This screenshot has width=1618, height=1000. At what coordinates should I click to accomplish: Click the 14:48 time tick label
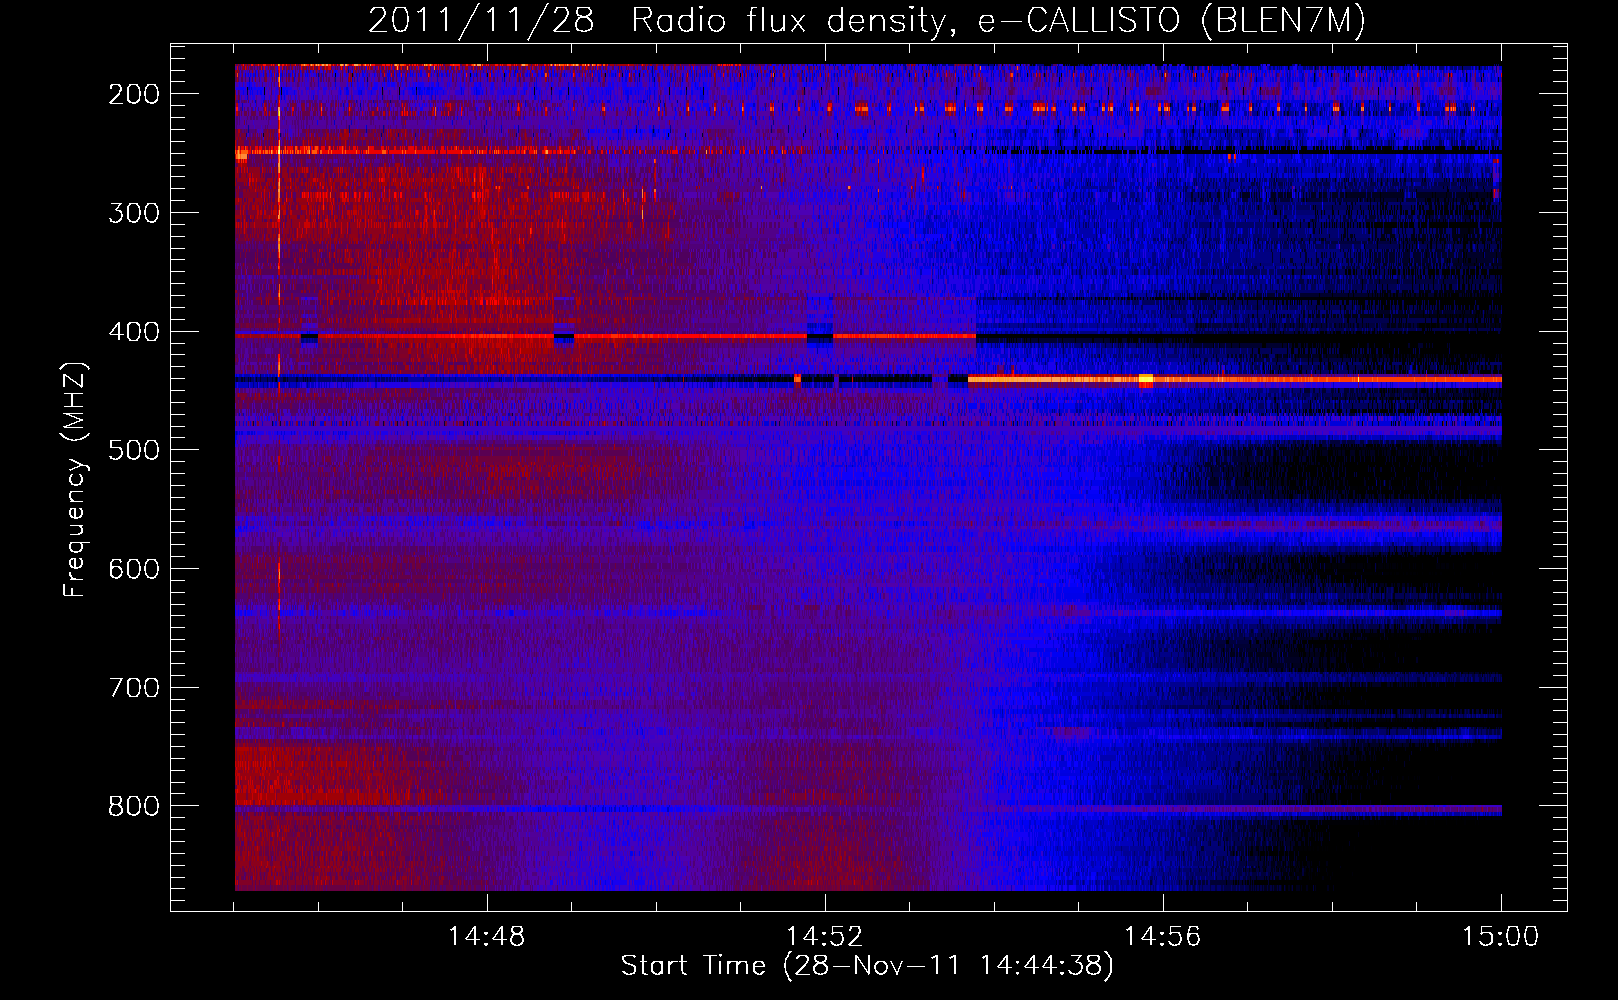[487, 937]
